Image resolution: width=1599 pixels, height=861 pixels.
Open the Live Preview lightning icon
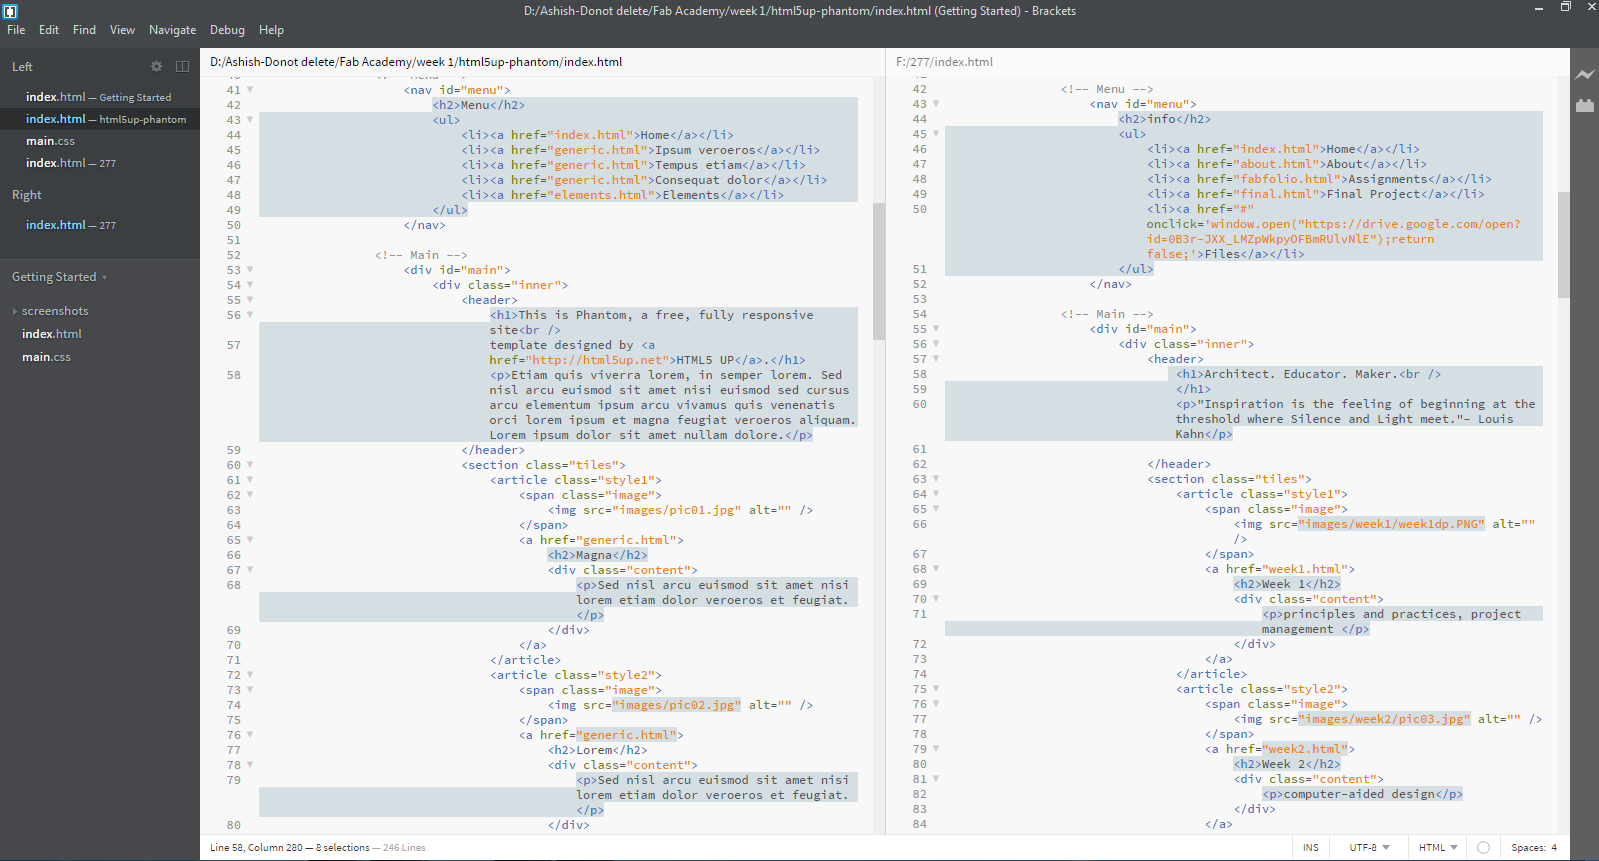click(1585, 75)
